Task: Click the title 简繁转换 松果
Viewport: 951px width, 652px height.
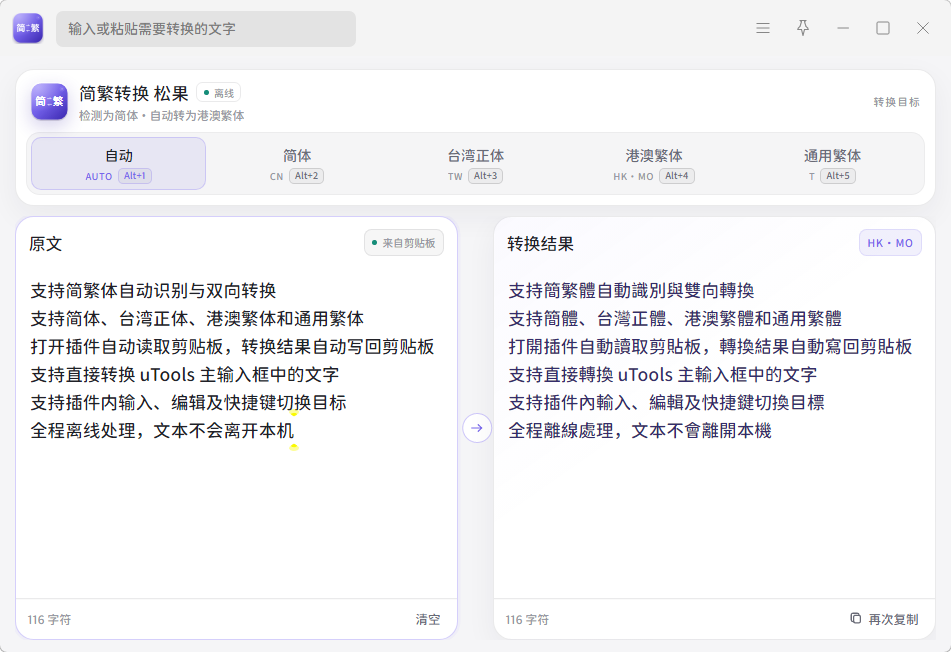Action: click(134, 93)
